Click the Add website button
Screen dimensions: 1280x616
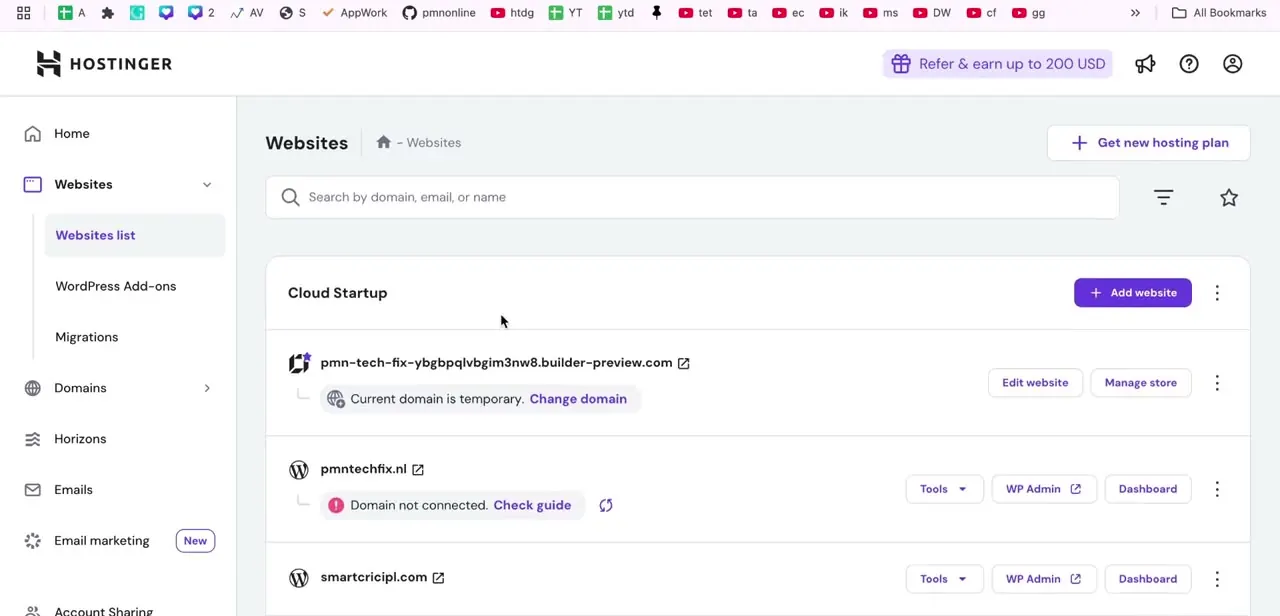[1132, 293]
